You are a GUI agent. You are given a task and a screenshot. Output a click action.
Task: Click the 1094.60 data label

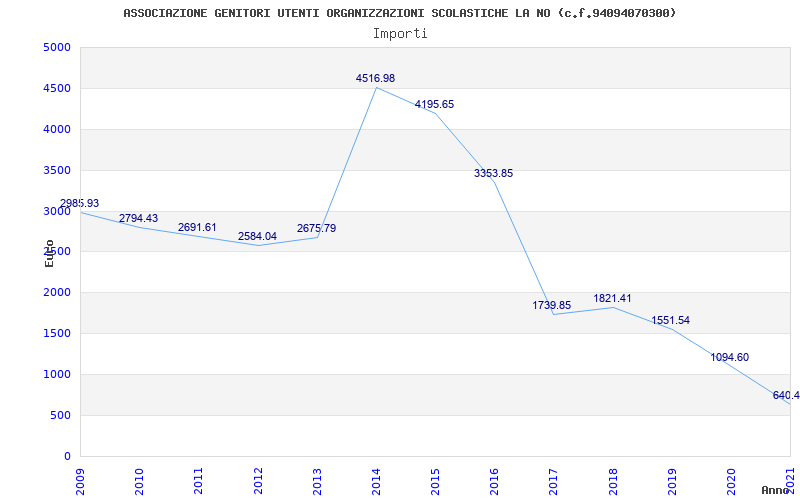click(x=730, y=358)
